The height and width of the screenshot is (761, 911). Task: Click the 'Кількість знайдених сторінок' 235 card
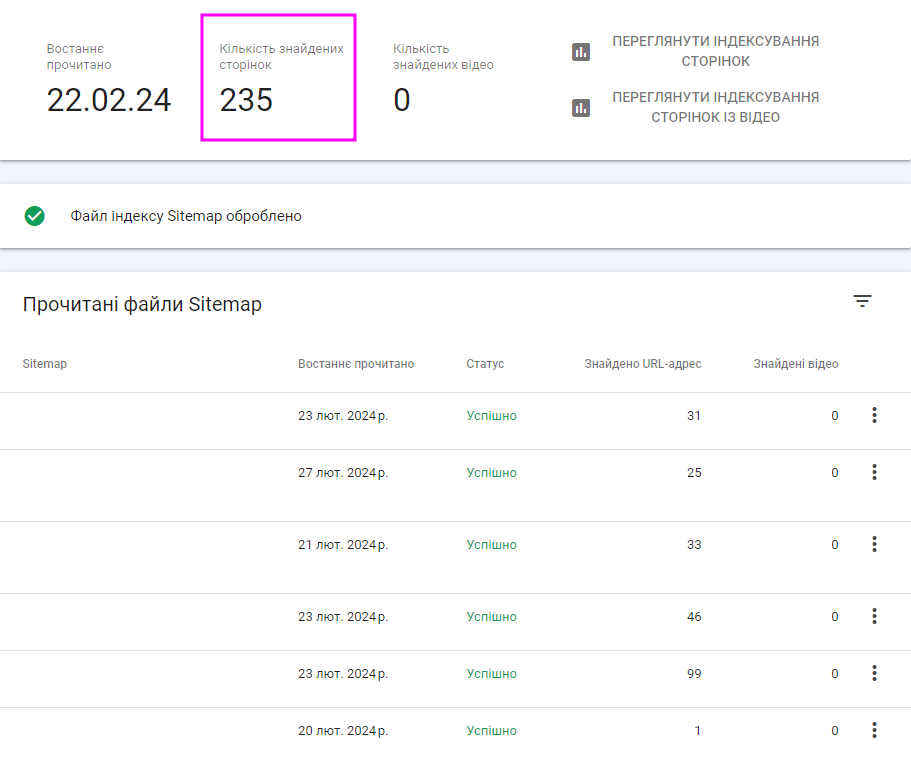coord(278,78)
